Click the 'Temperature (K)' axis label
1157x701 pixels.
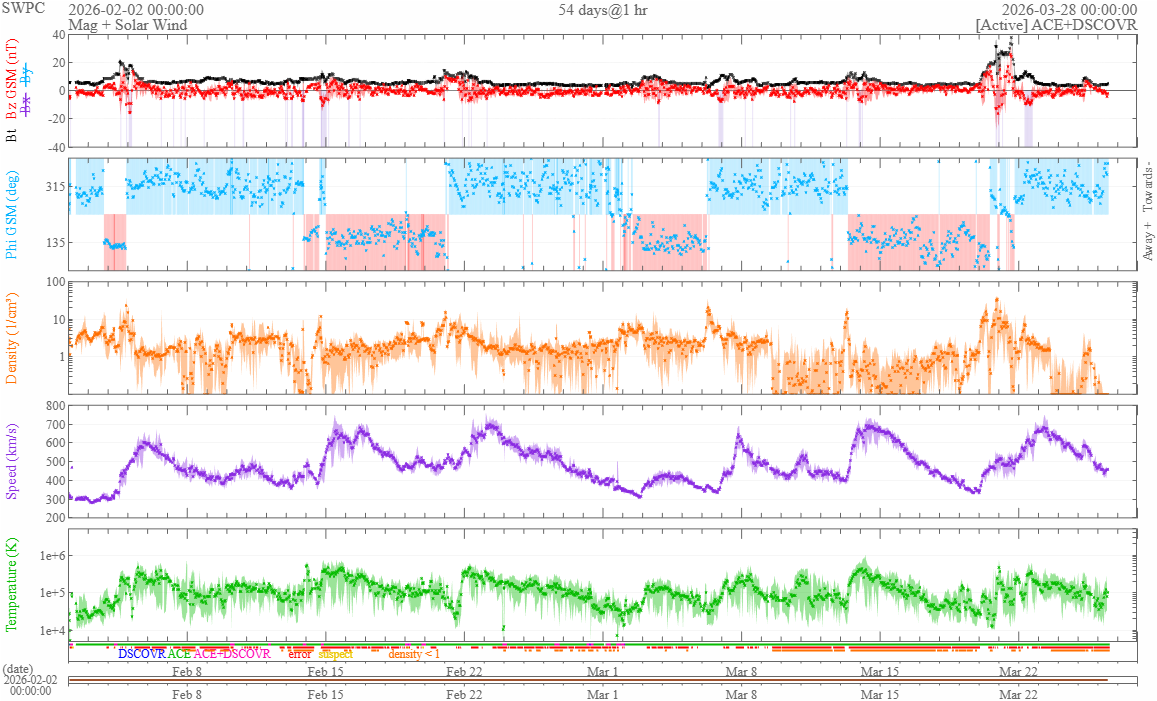click(x=11, y=584)
